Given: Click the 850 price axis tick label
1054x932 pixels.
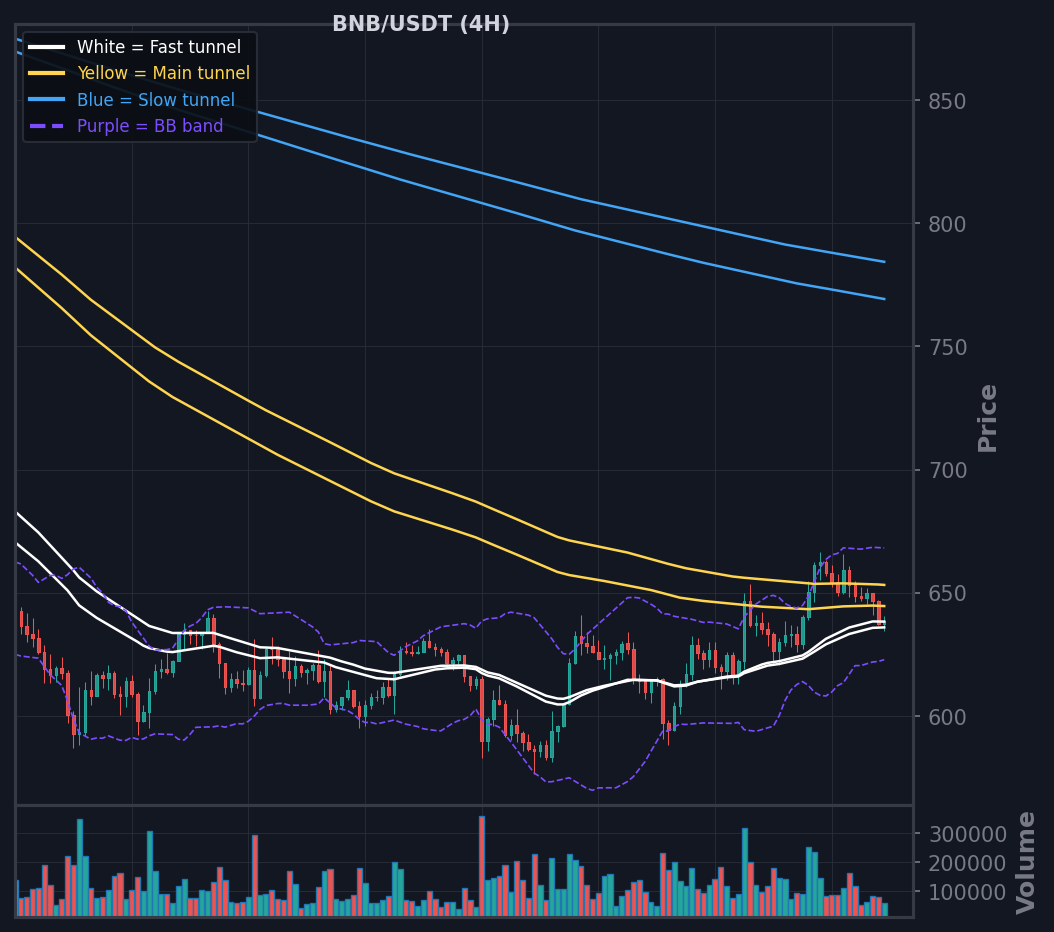Looking at the screenshot, I should click(946, 101).
